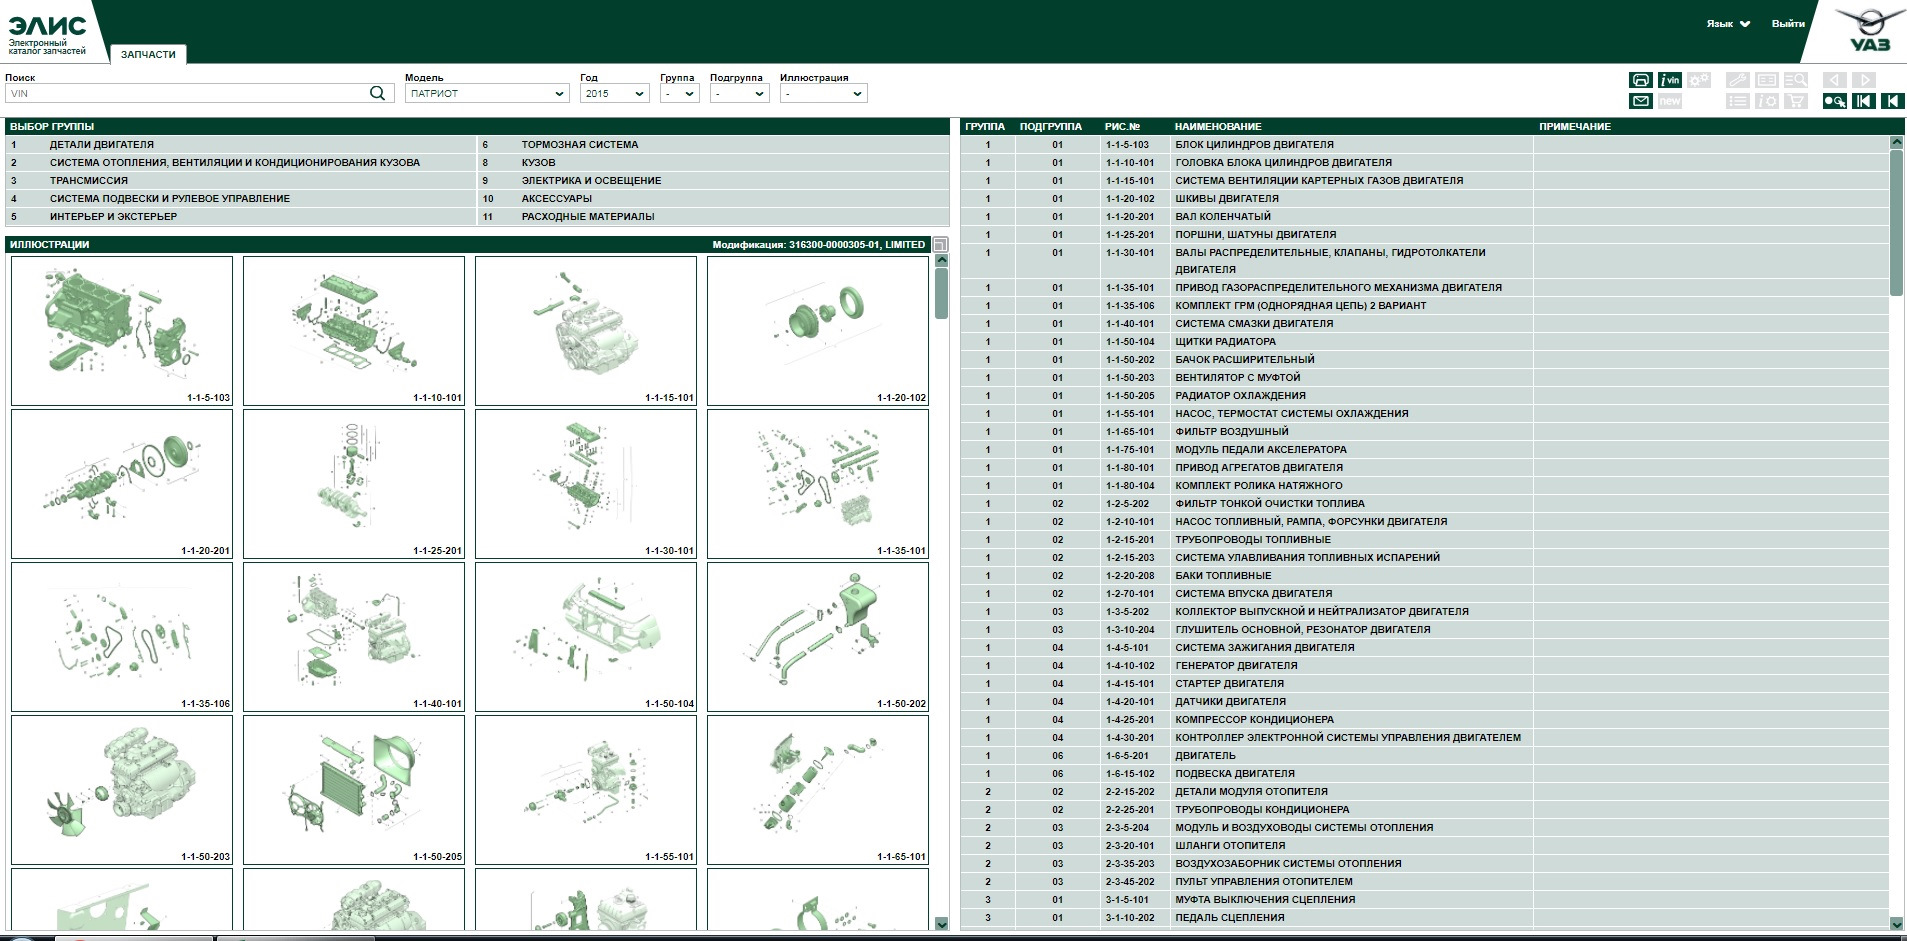This screenshot has height=941, width=1907.
Task: Open the Язык language menu
Action: pyautogui.click(x=1728, y=24)
